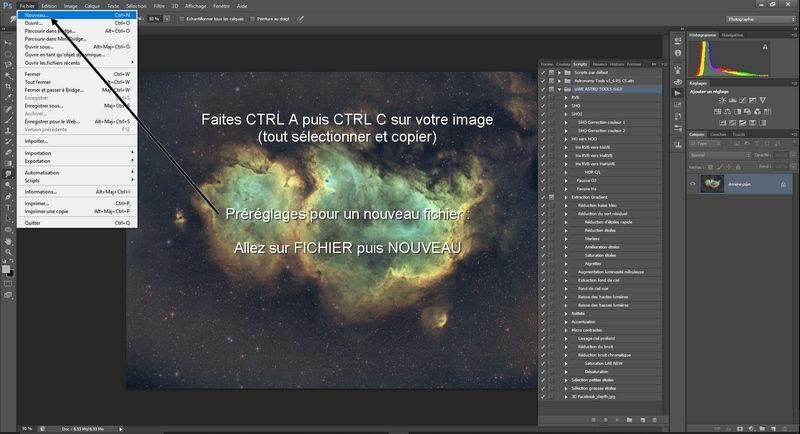Expand 'Extraction Gradient' action
The height and width of the screenshot is (434, 800).
click(566, 197)
